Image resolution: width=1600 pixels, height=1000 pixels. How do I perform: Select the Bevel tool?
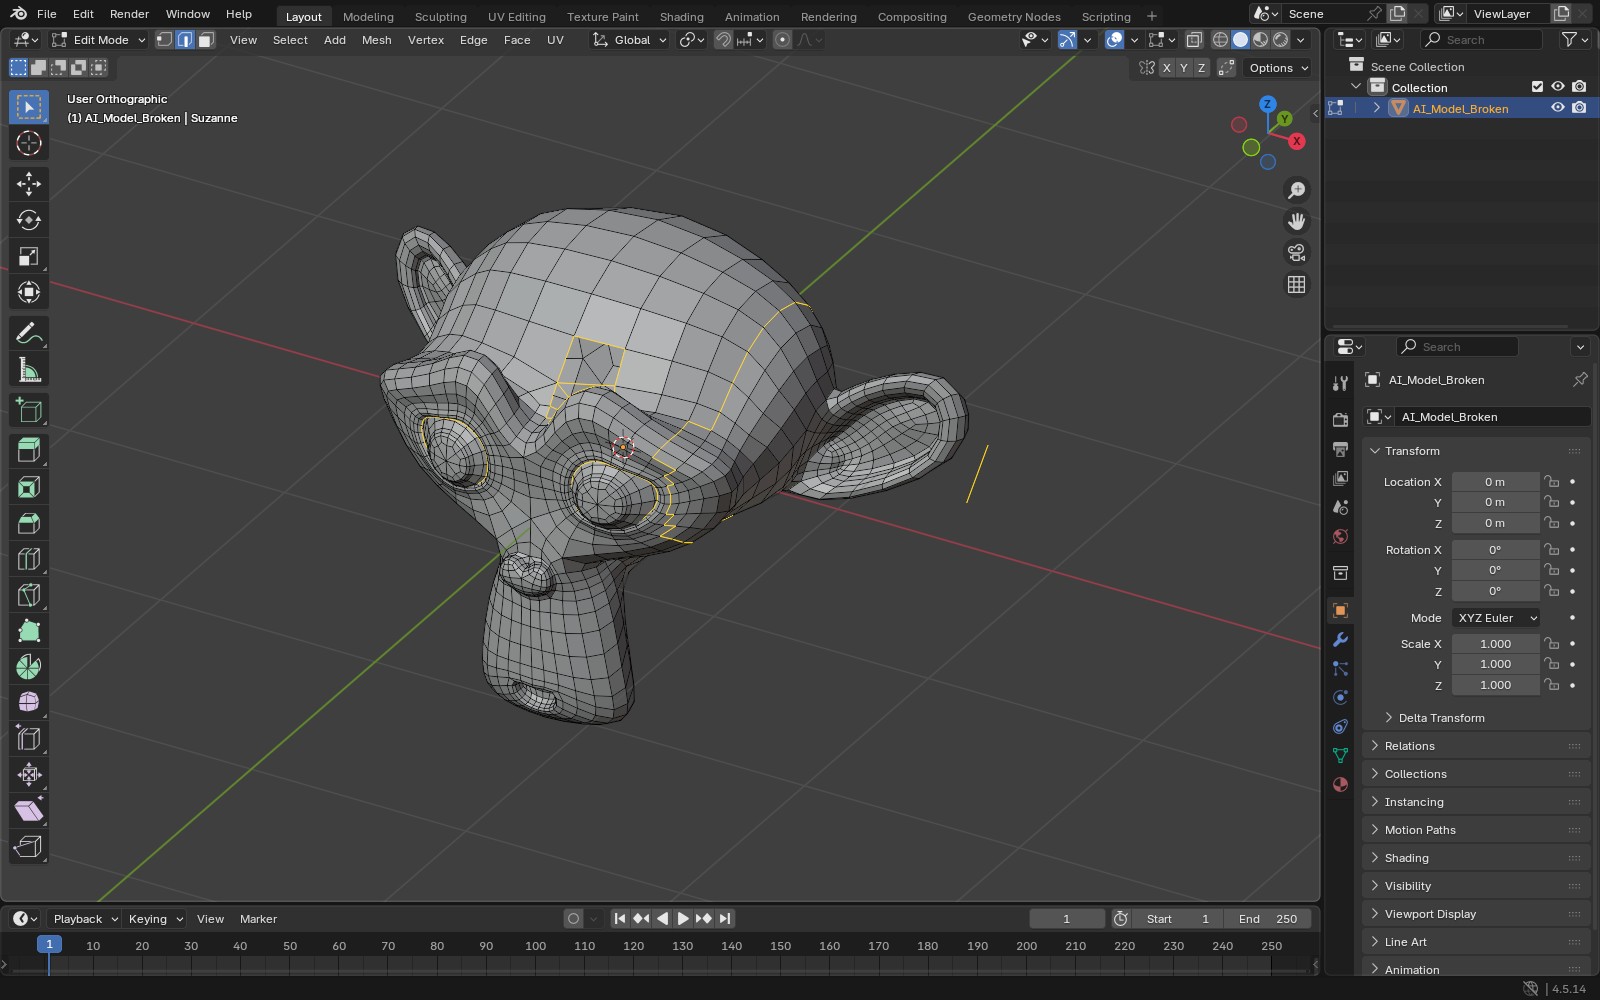[x=29, y=523]
